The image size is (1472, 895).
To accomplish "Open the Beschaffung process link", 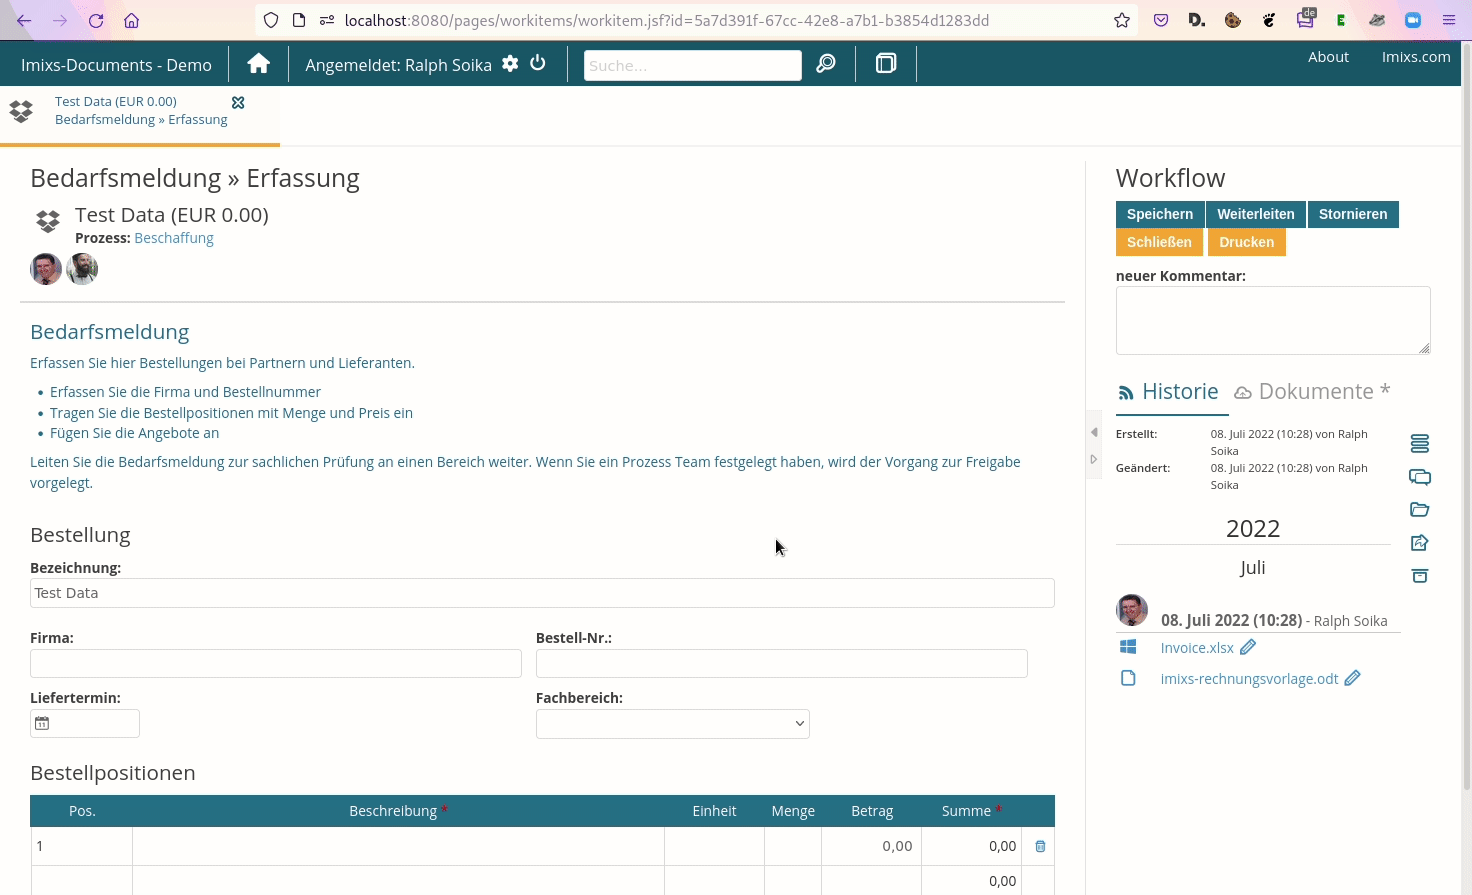I will [174, 238].
